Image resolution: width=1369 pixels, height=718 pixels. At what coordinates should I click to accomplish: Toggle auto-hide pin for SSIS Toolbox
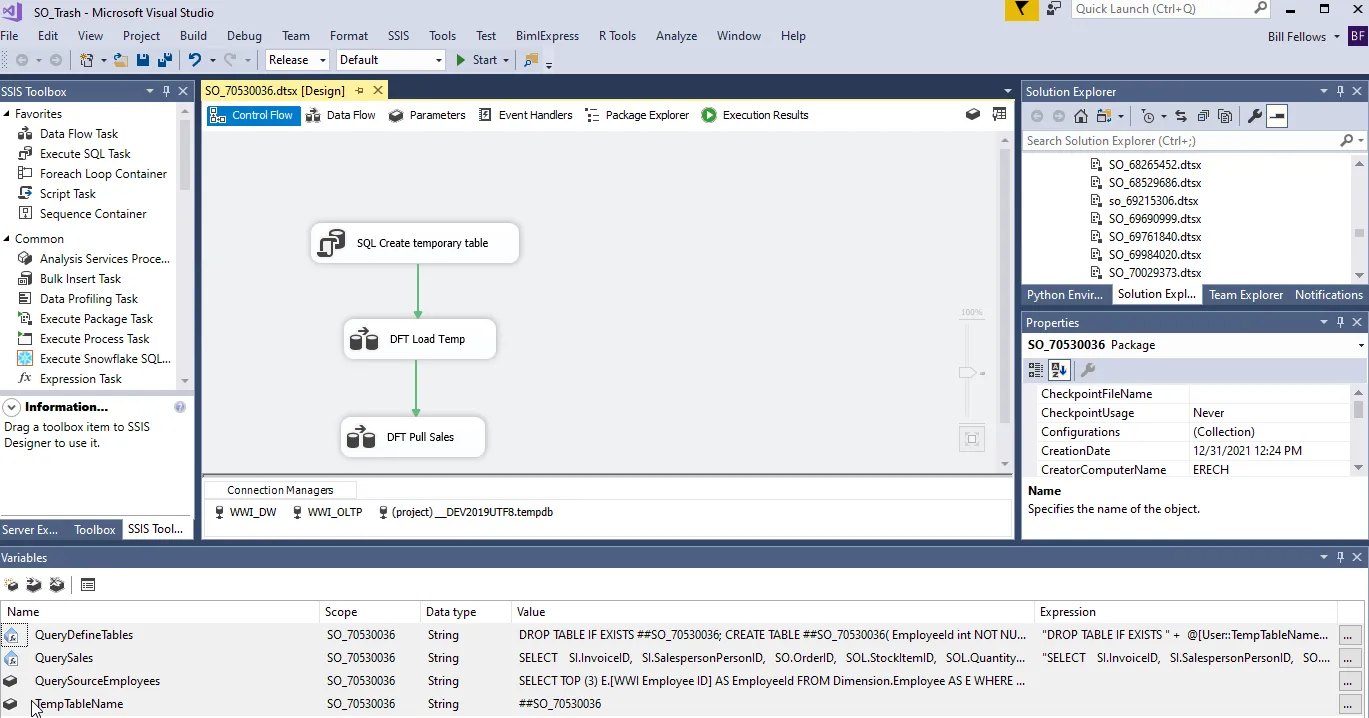pyautogui.click(x=166, y=91)
